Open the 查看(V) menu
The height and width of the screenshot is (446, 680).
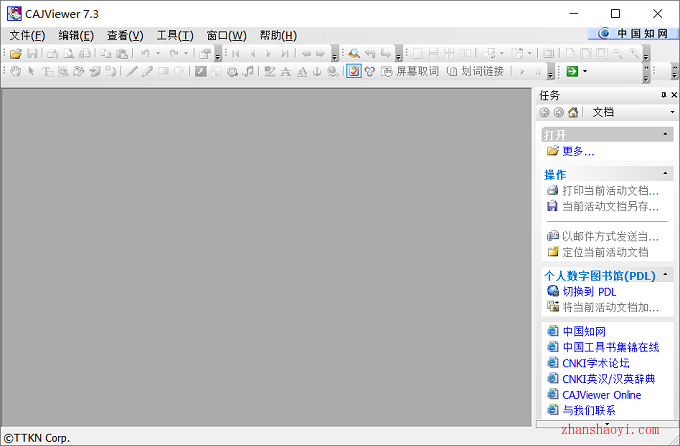pyautogui.click(x=125, y=36)
